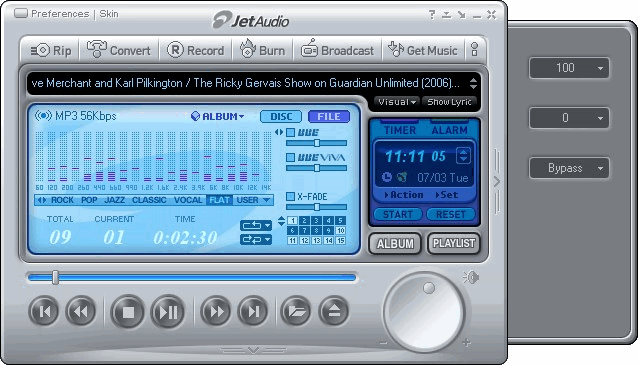Expand the Visual dropdown
Viewport: 638px width, 365px height.
[x=396, y=102]
